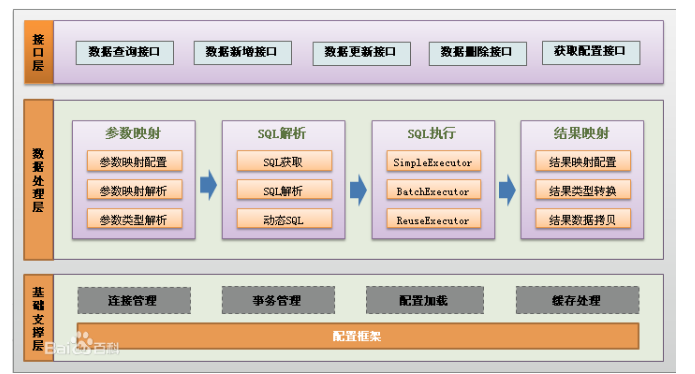Select the orange SQL解析 item below SQL获取

click(284, 190)
